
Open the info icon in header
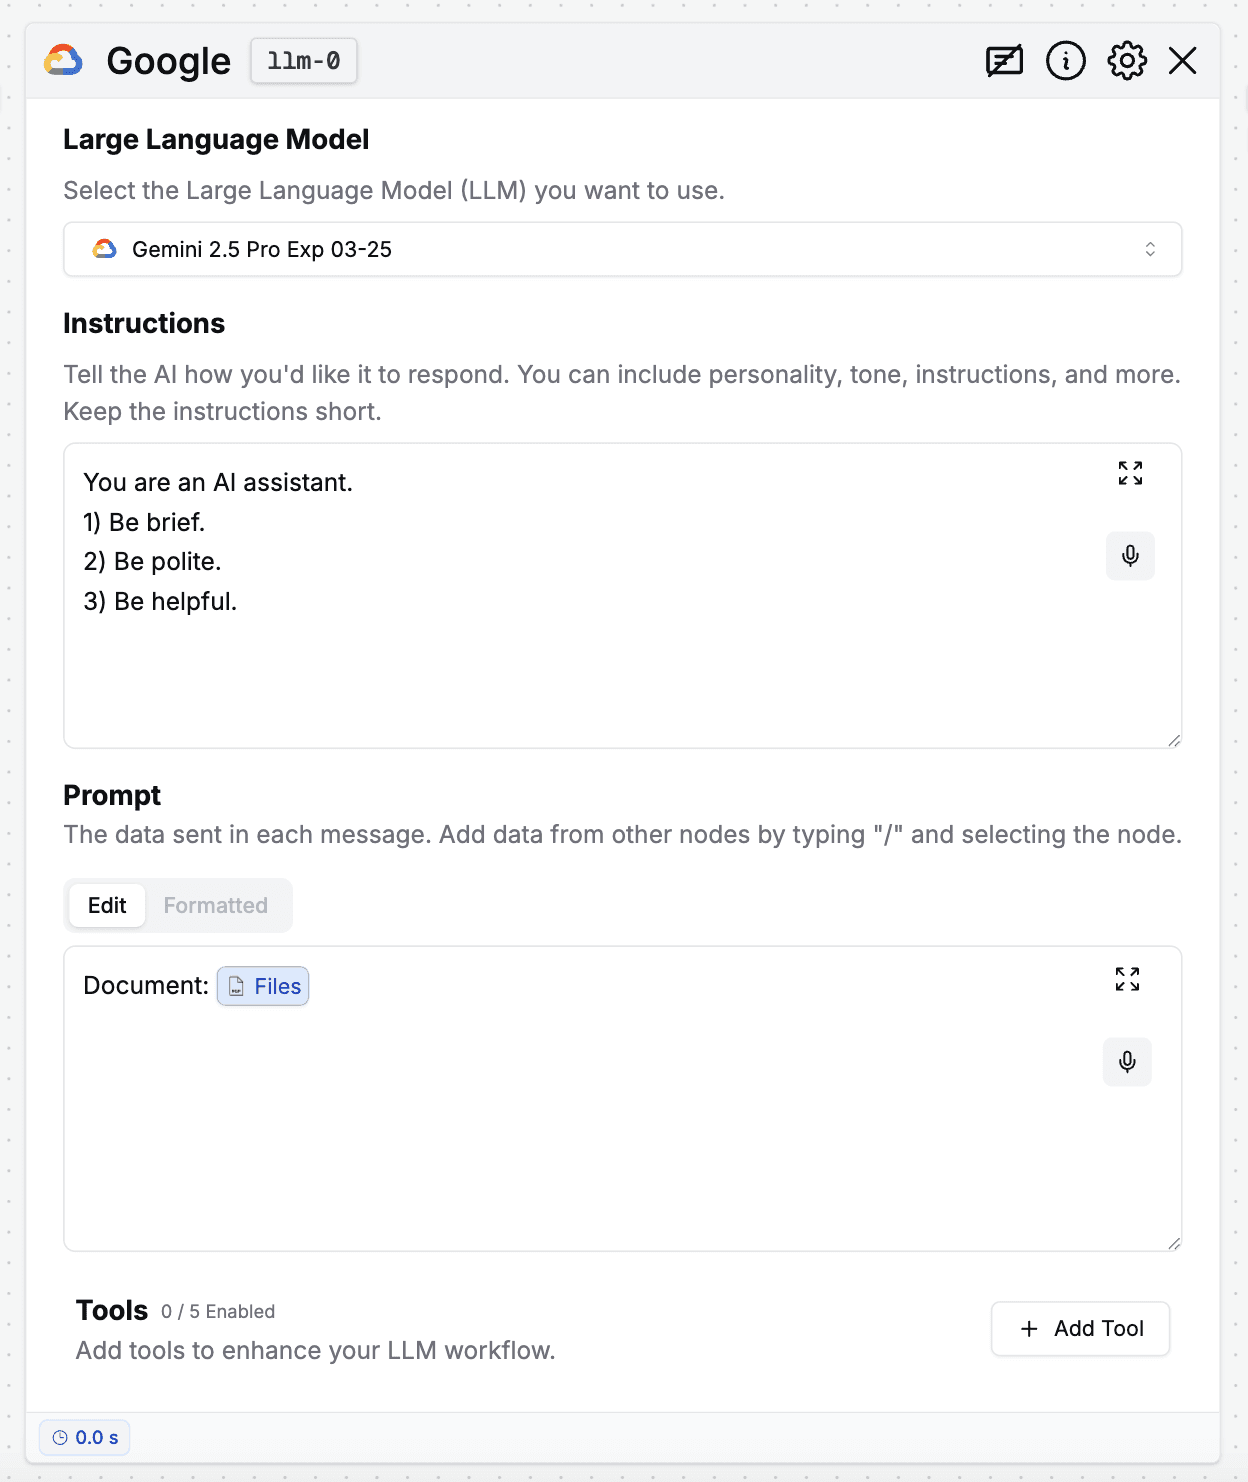click(x=1066, y=61)
